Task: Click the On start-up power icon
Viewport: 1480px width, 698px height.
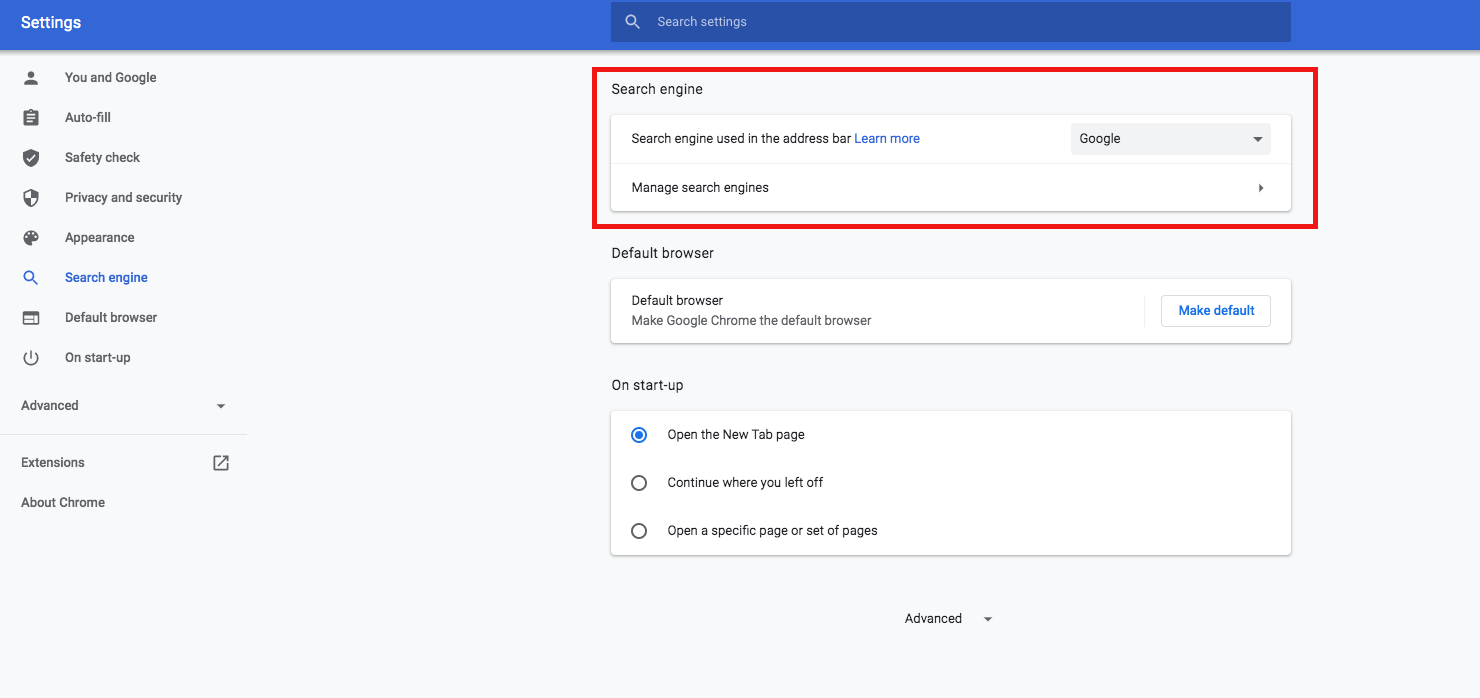Action: click(x=31, y=357)
